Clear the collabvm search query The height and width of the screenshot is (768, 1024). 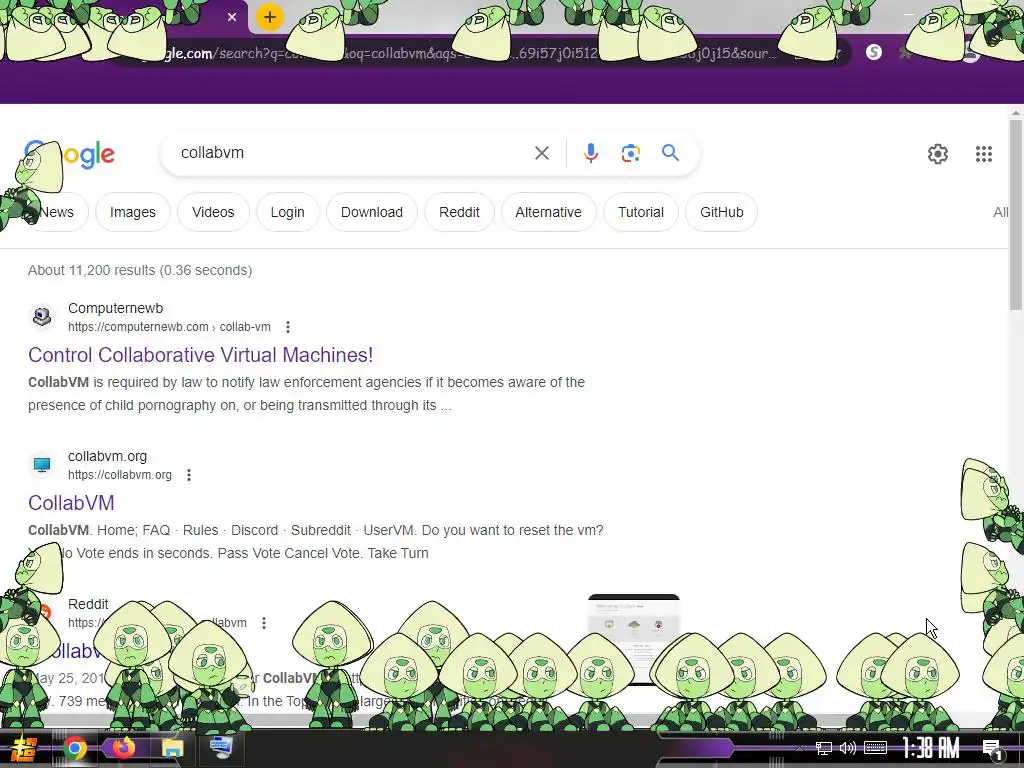click(541, 153)
